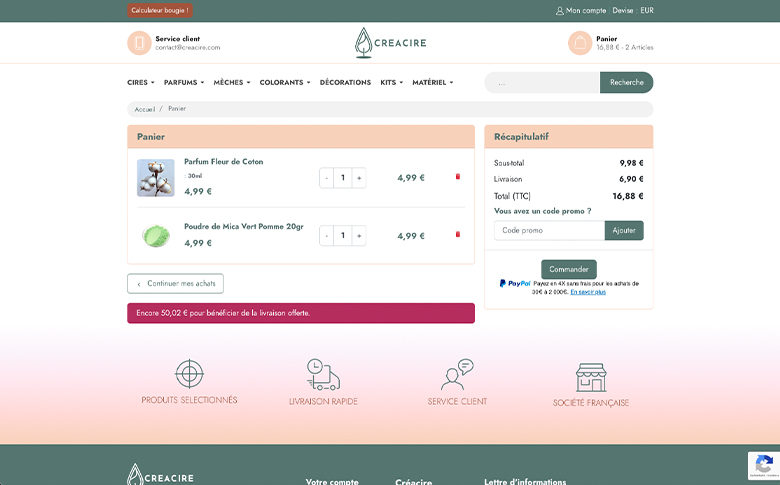This screenshot has height=485, width=780.
Task: Open the shopping bag Panier icon
Action: 580,43
